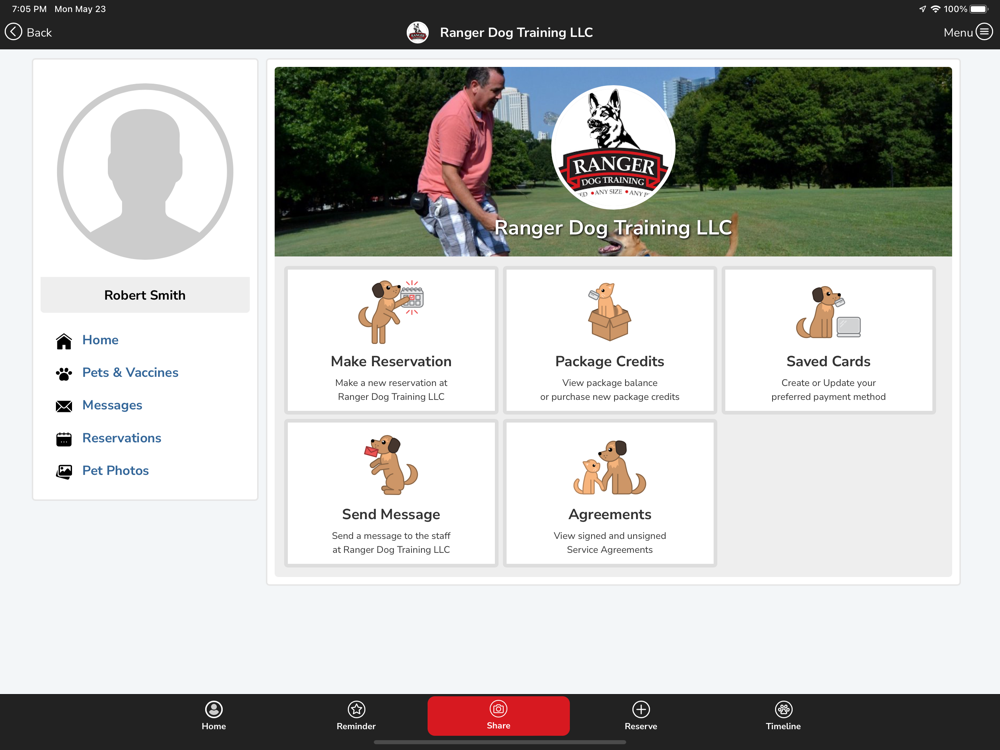Tap the Reserve plus icon
This screenshot has height=750, width=1000.
pos(641,709)
